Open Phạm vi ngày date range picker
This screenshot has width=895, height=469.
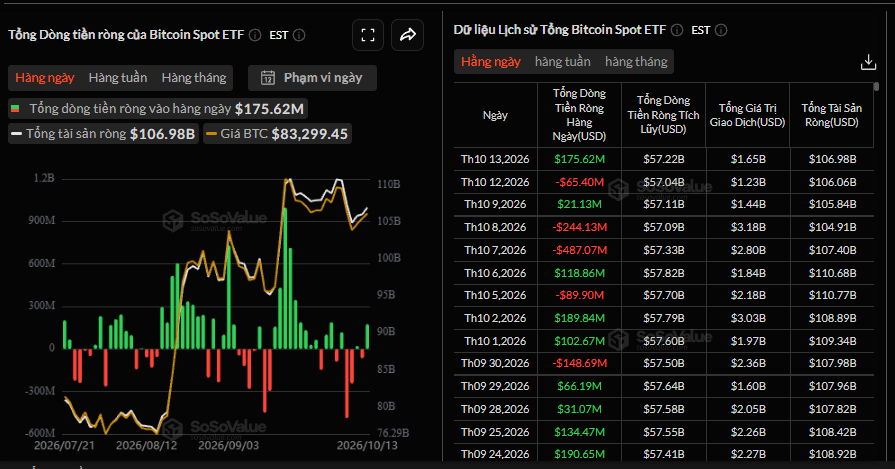312,78
